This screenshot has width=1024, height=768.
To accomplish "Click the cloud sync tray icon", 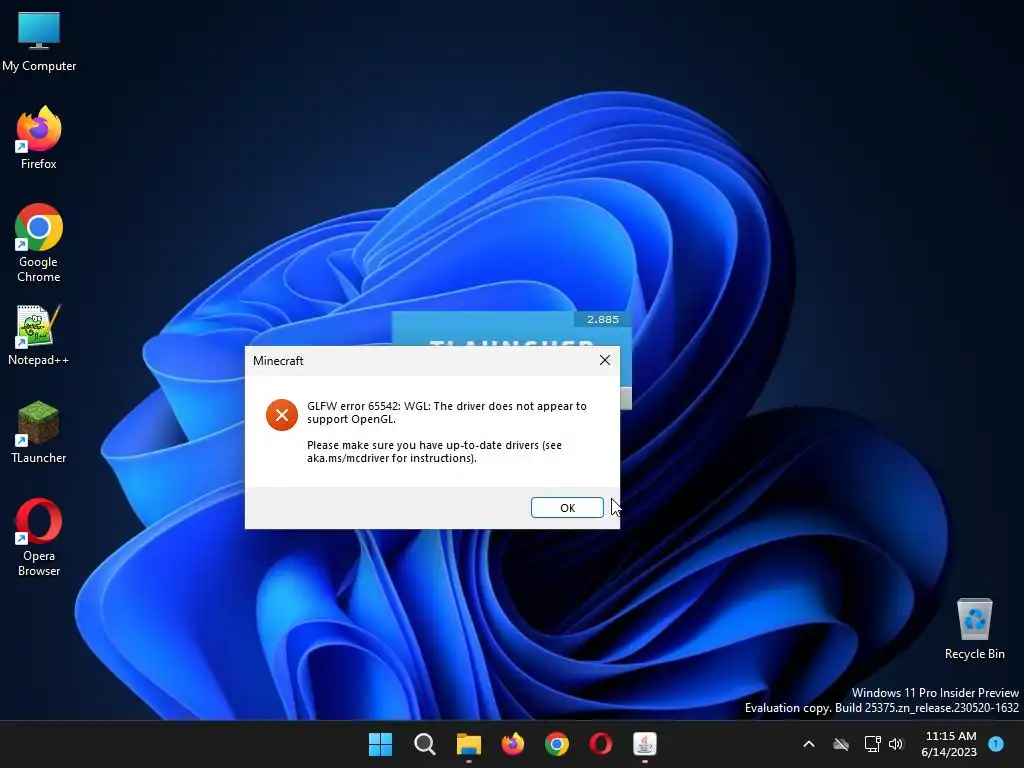I will (x=841, y=744).
